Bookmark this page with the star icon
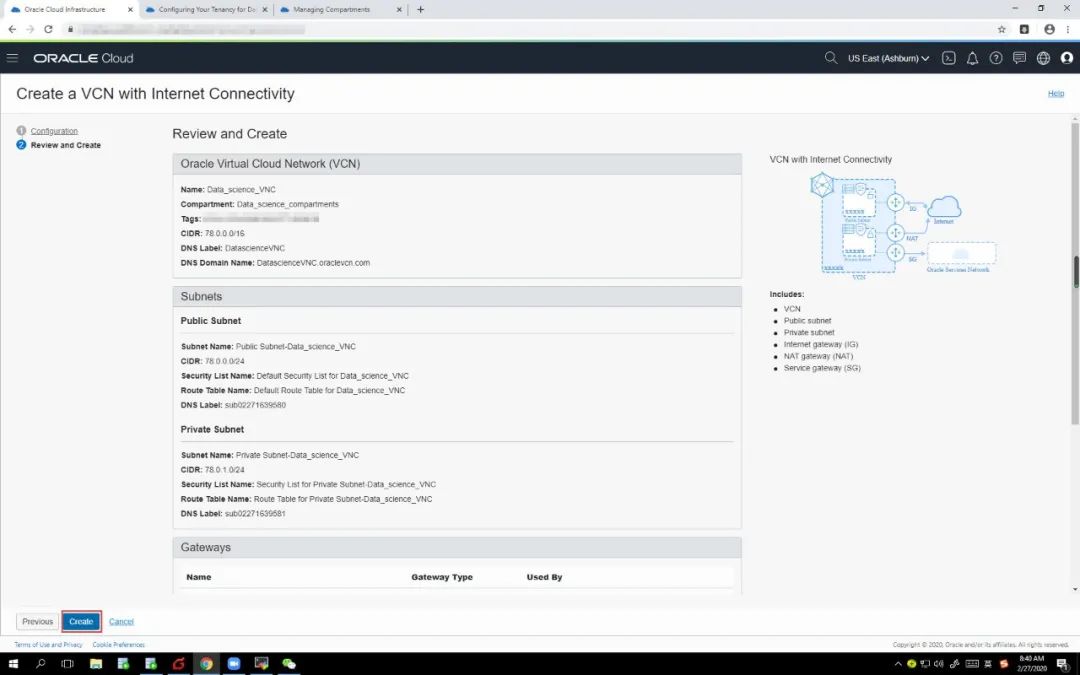Viewport: 1080px width, 675px height. pyautogui.click(x=1001, y=29)
